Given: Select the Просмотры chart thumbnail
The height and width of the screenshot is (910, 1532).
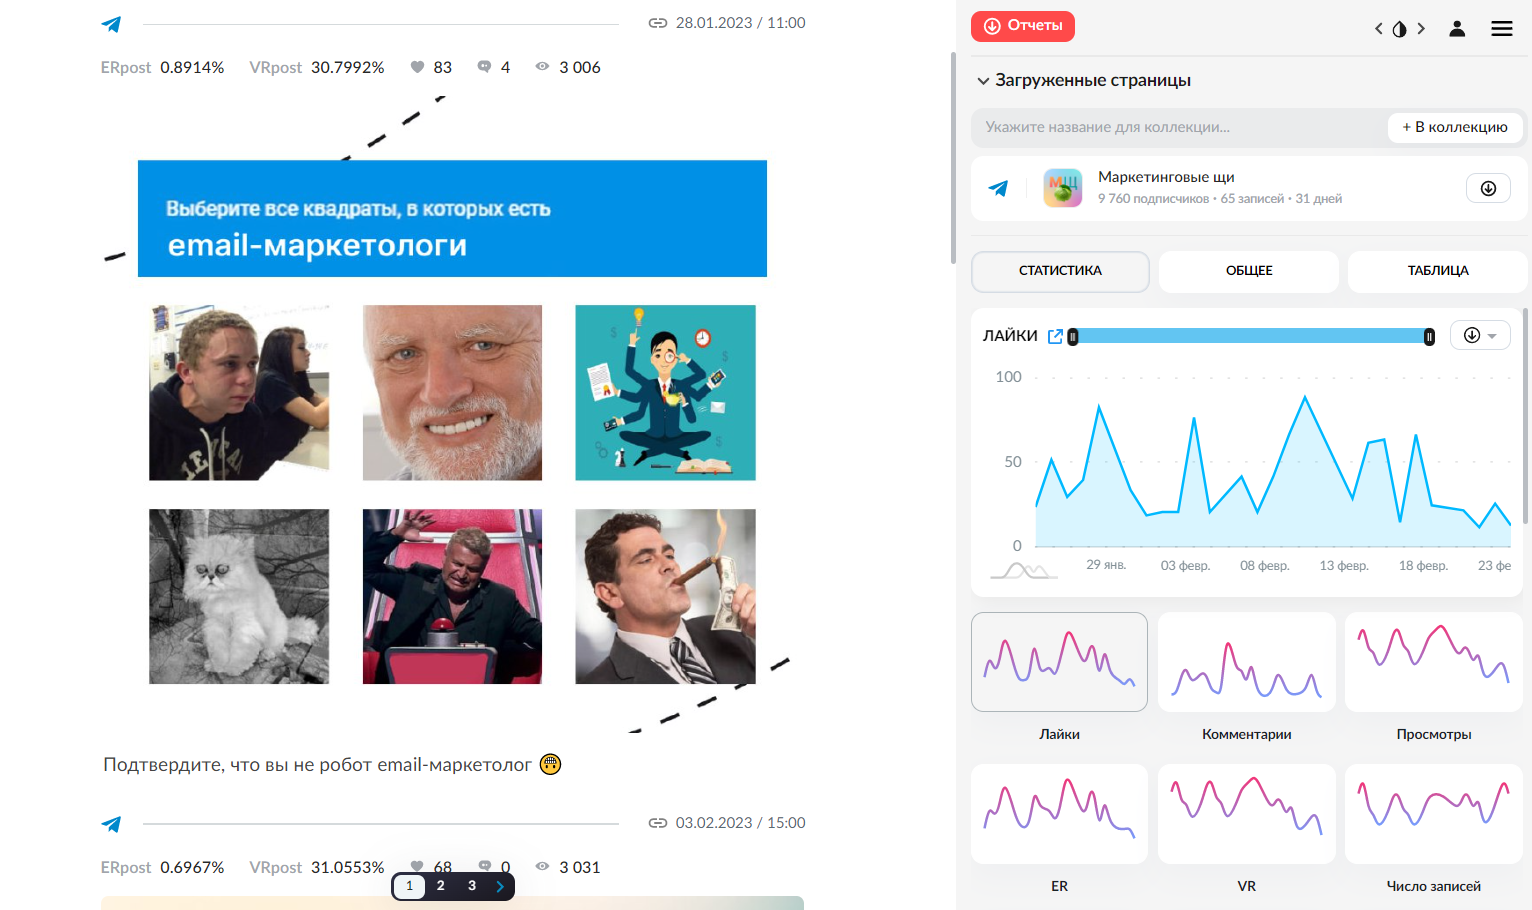Looking at the screenshot, I should 1434,662.
